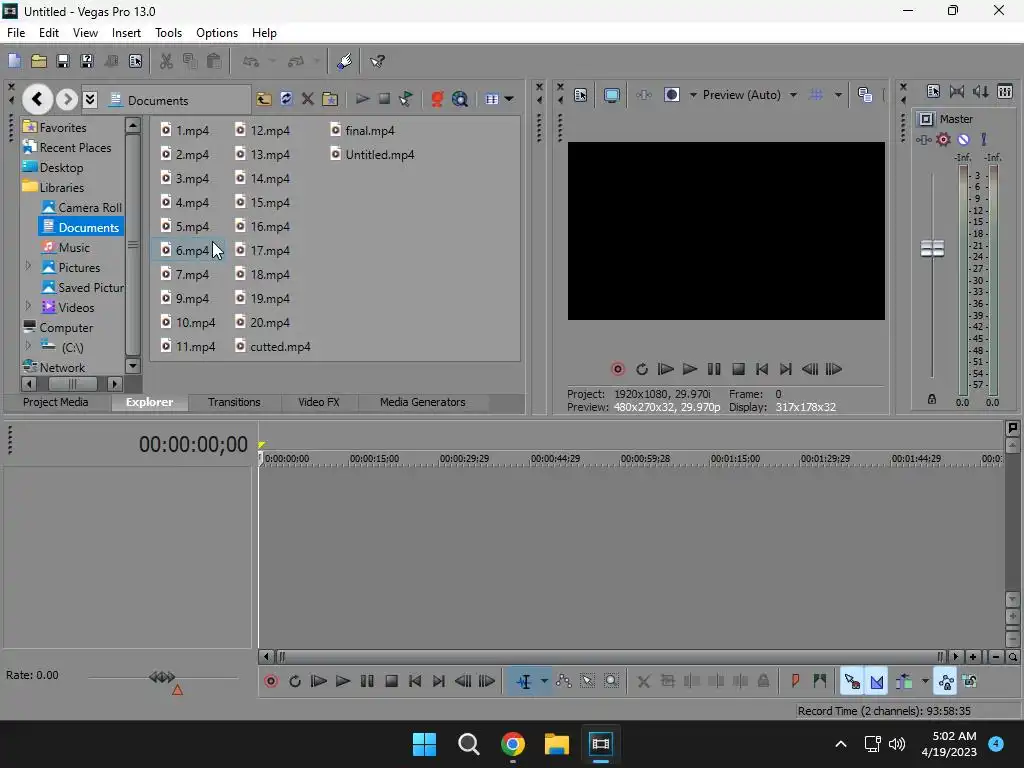Select 6.mp4 in file list
Image resolution: width=1024 pixels, height=768 pixels.
click(x=185, y=251)
